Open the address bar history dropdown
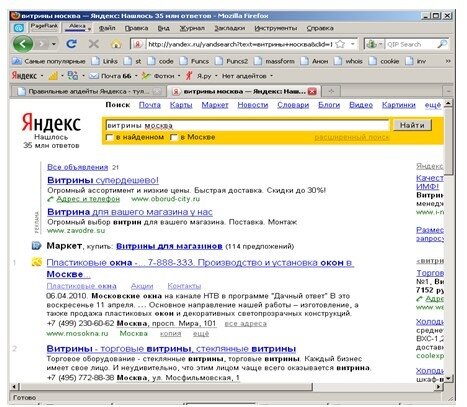This screenshot has height=407, width=467. (353, 44)
